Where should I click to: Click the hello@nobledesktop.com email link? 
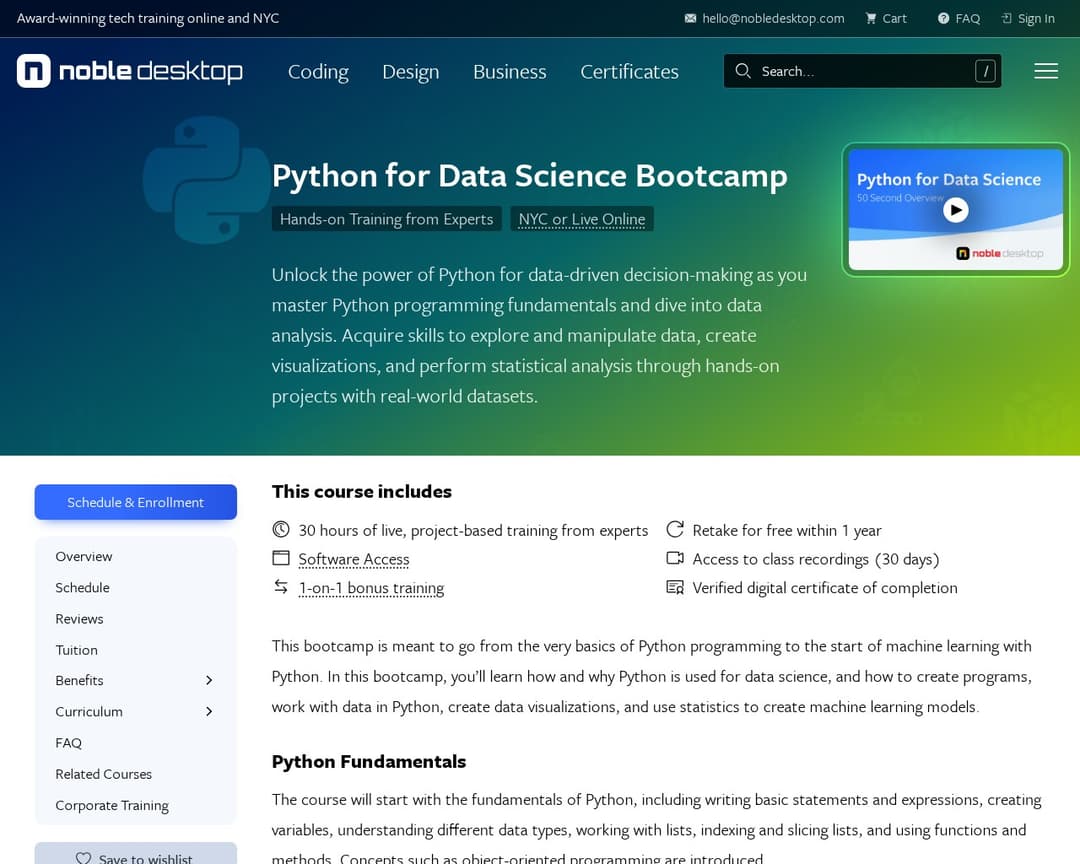coord(773,19)
